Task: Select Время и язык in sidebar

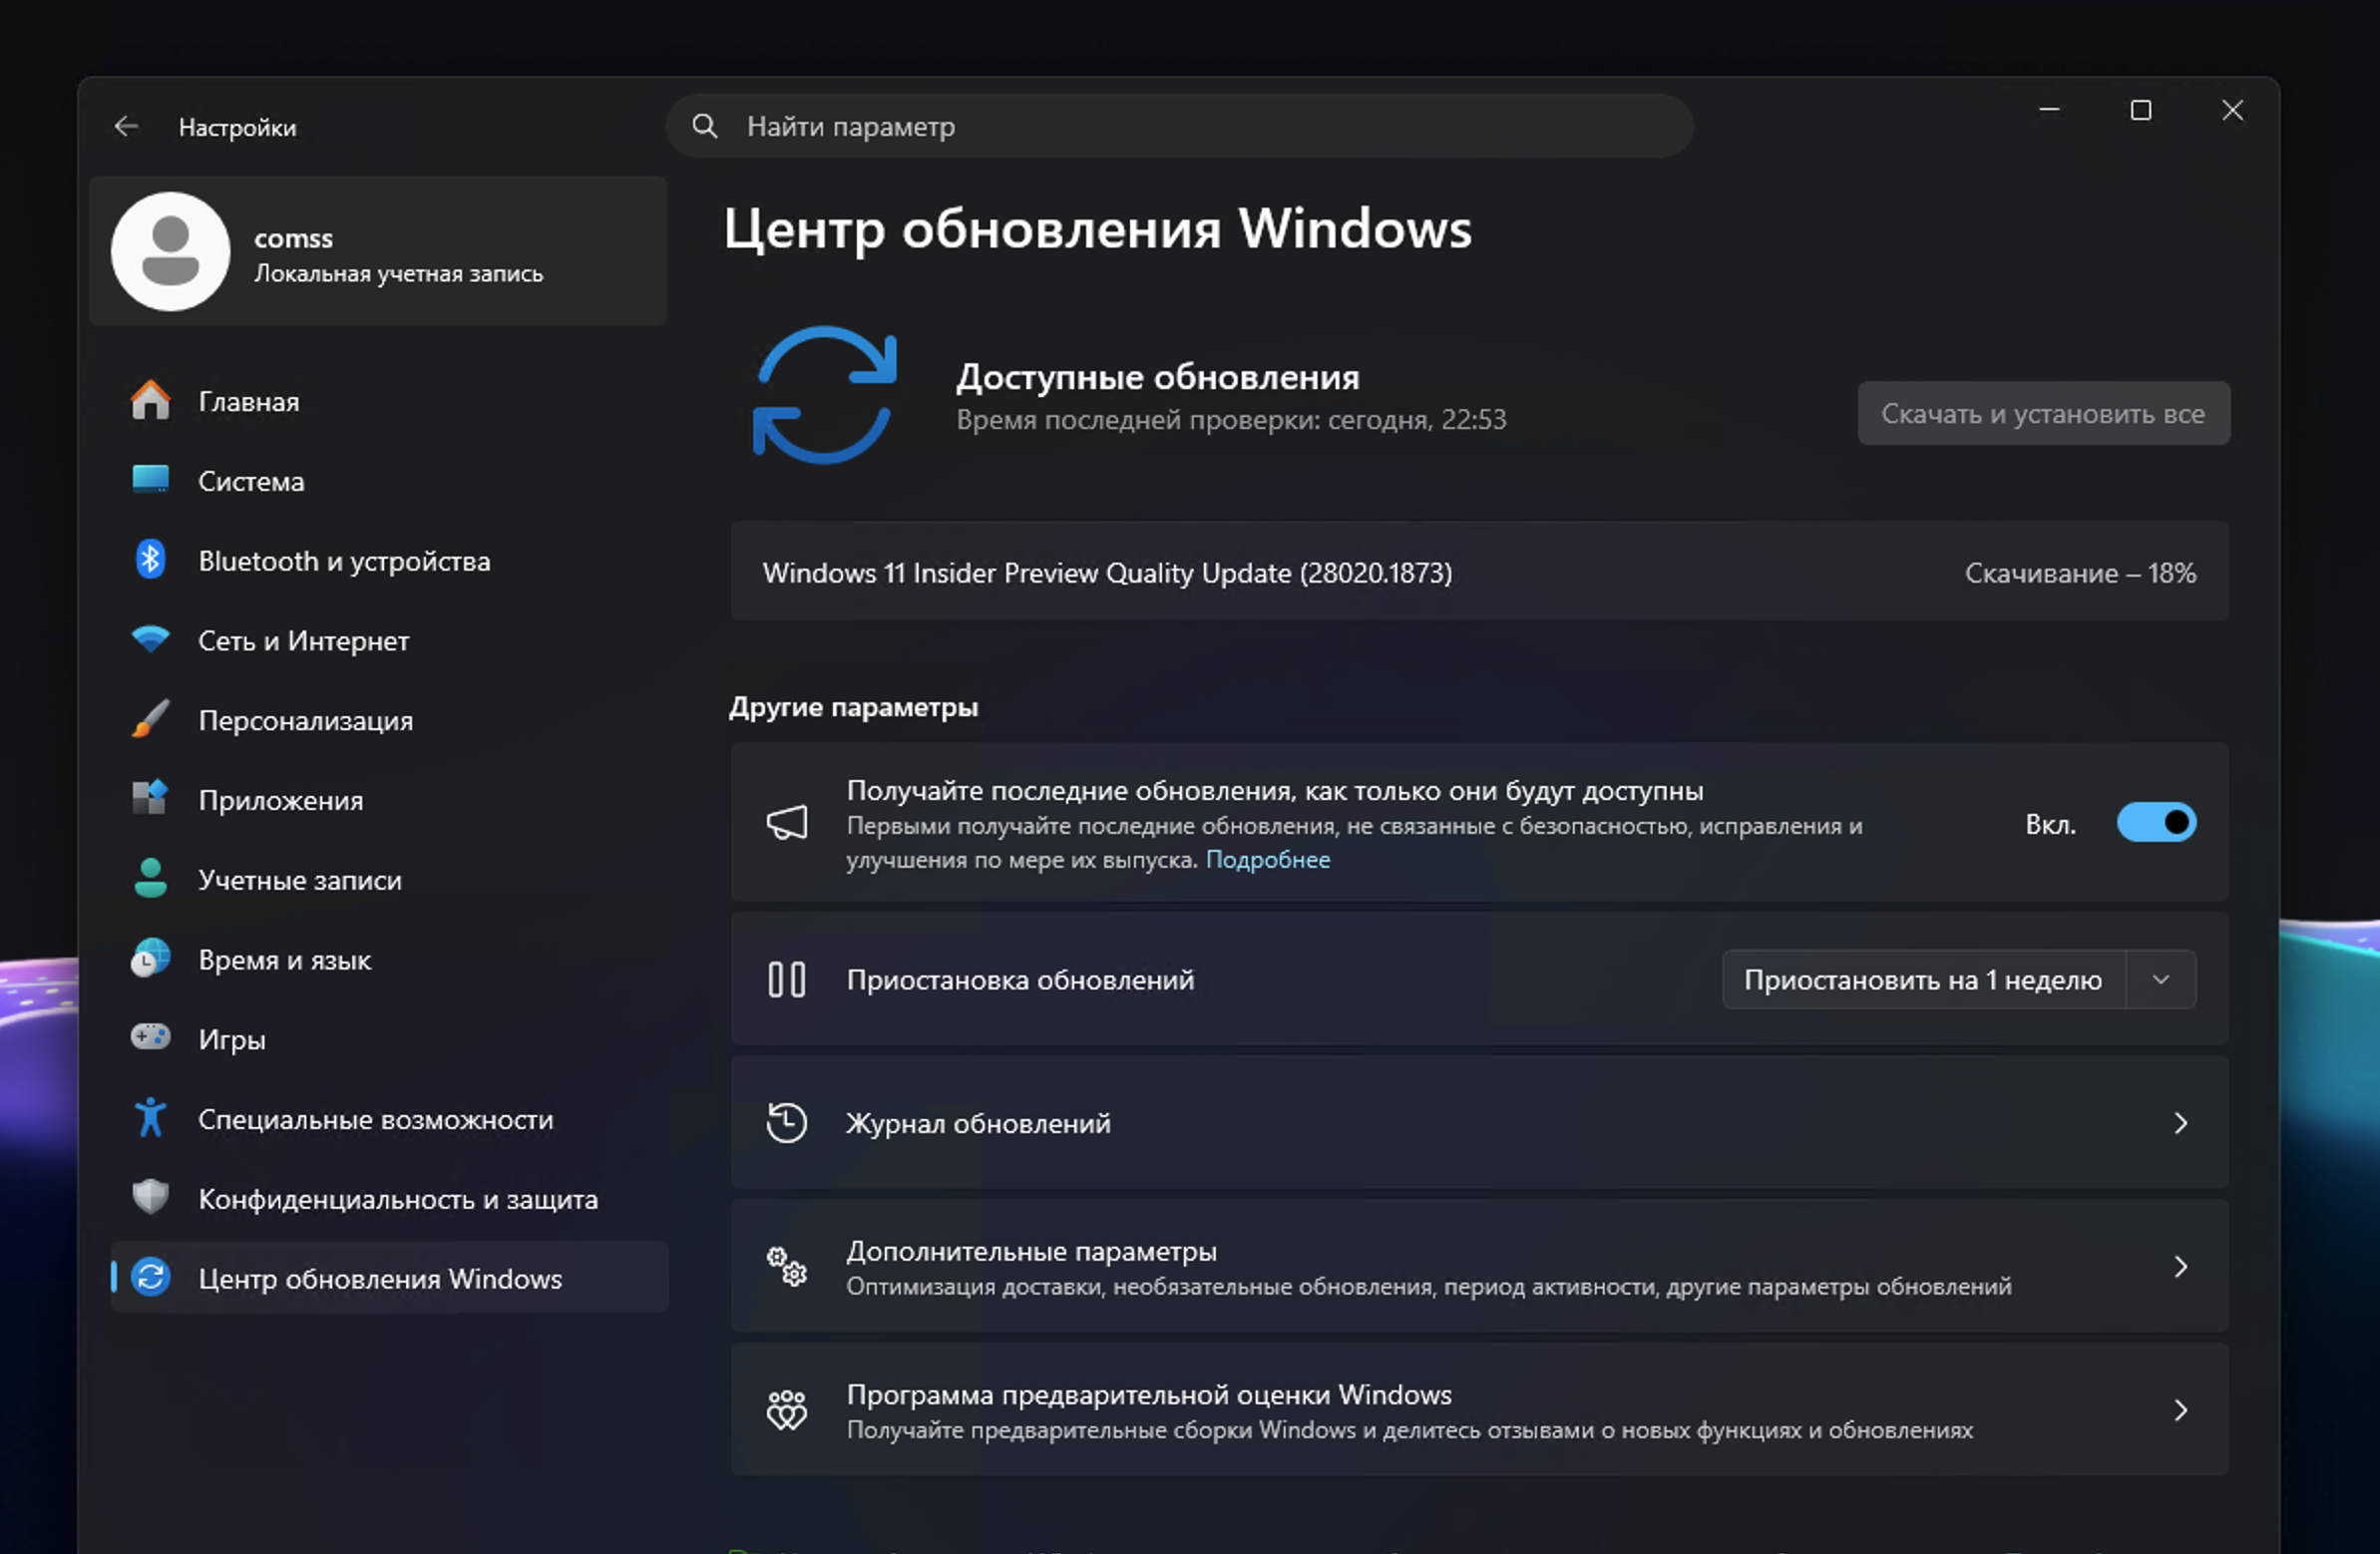Action: click(389, 959)
